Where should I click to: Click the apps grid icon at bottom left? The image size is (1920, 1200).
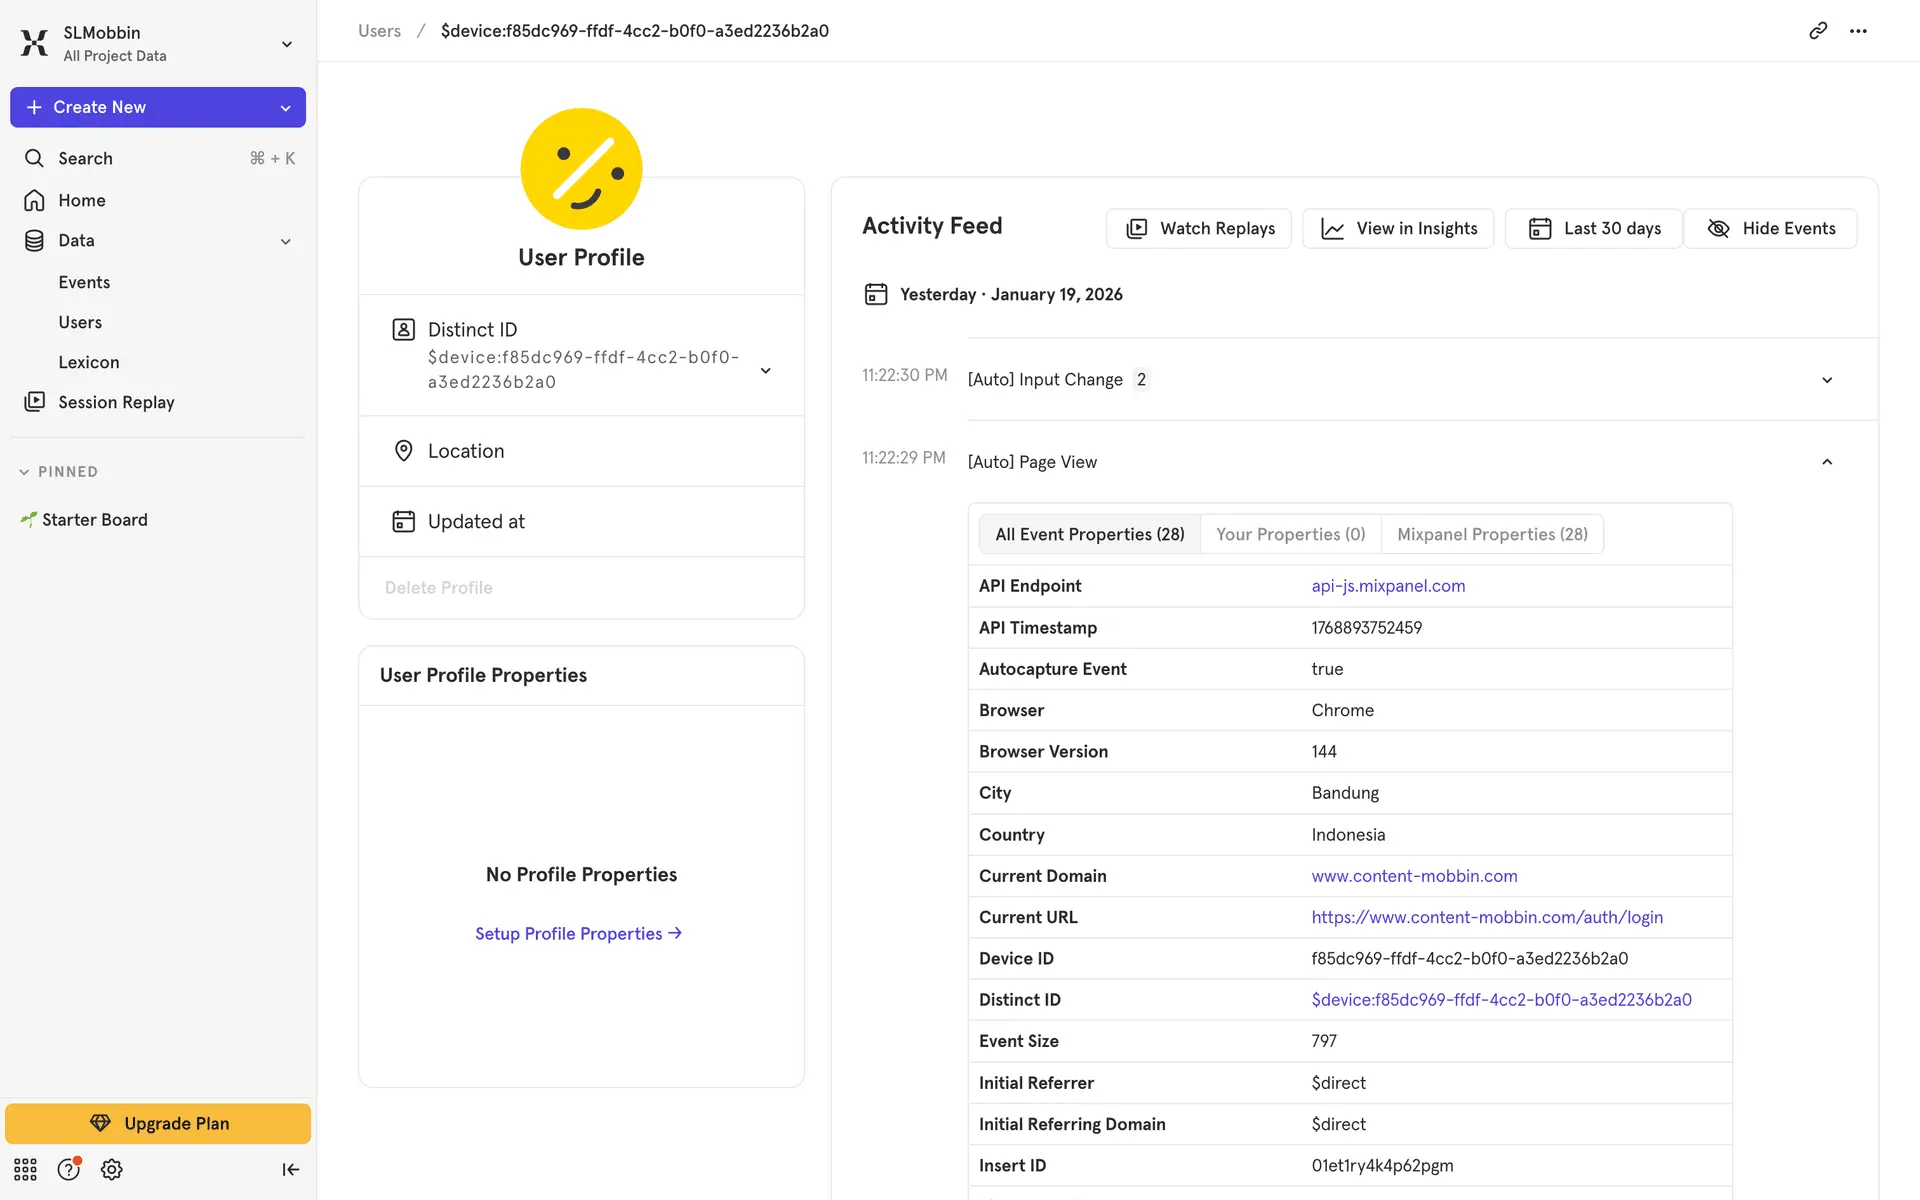point(25,1169)
